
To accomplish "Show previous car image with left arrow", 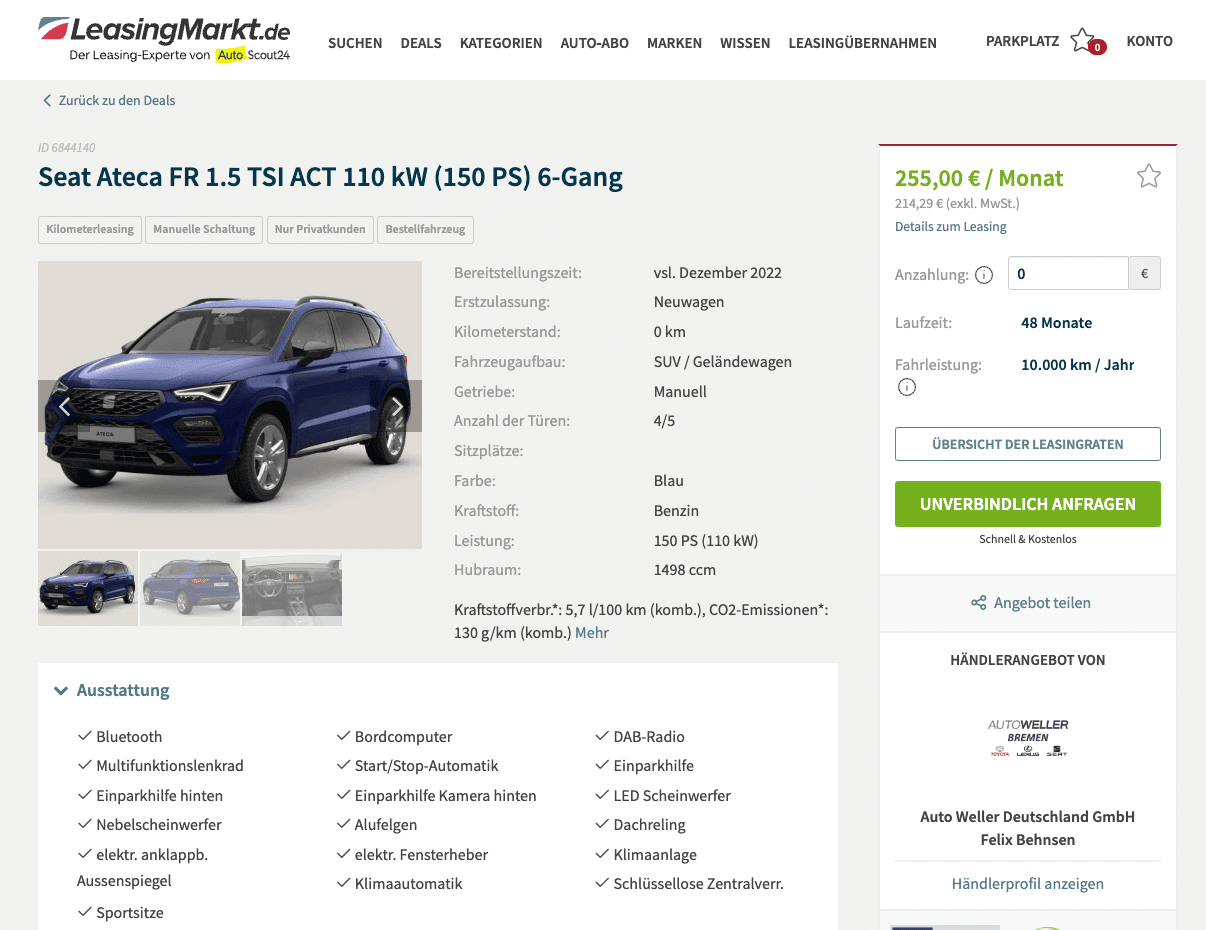I will [64, 406].
